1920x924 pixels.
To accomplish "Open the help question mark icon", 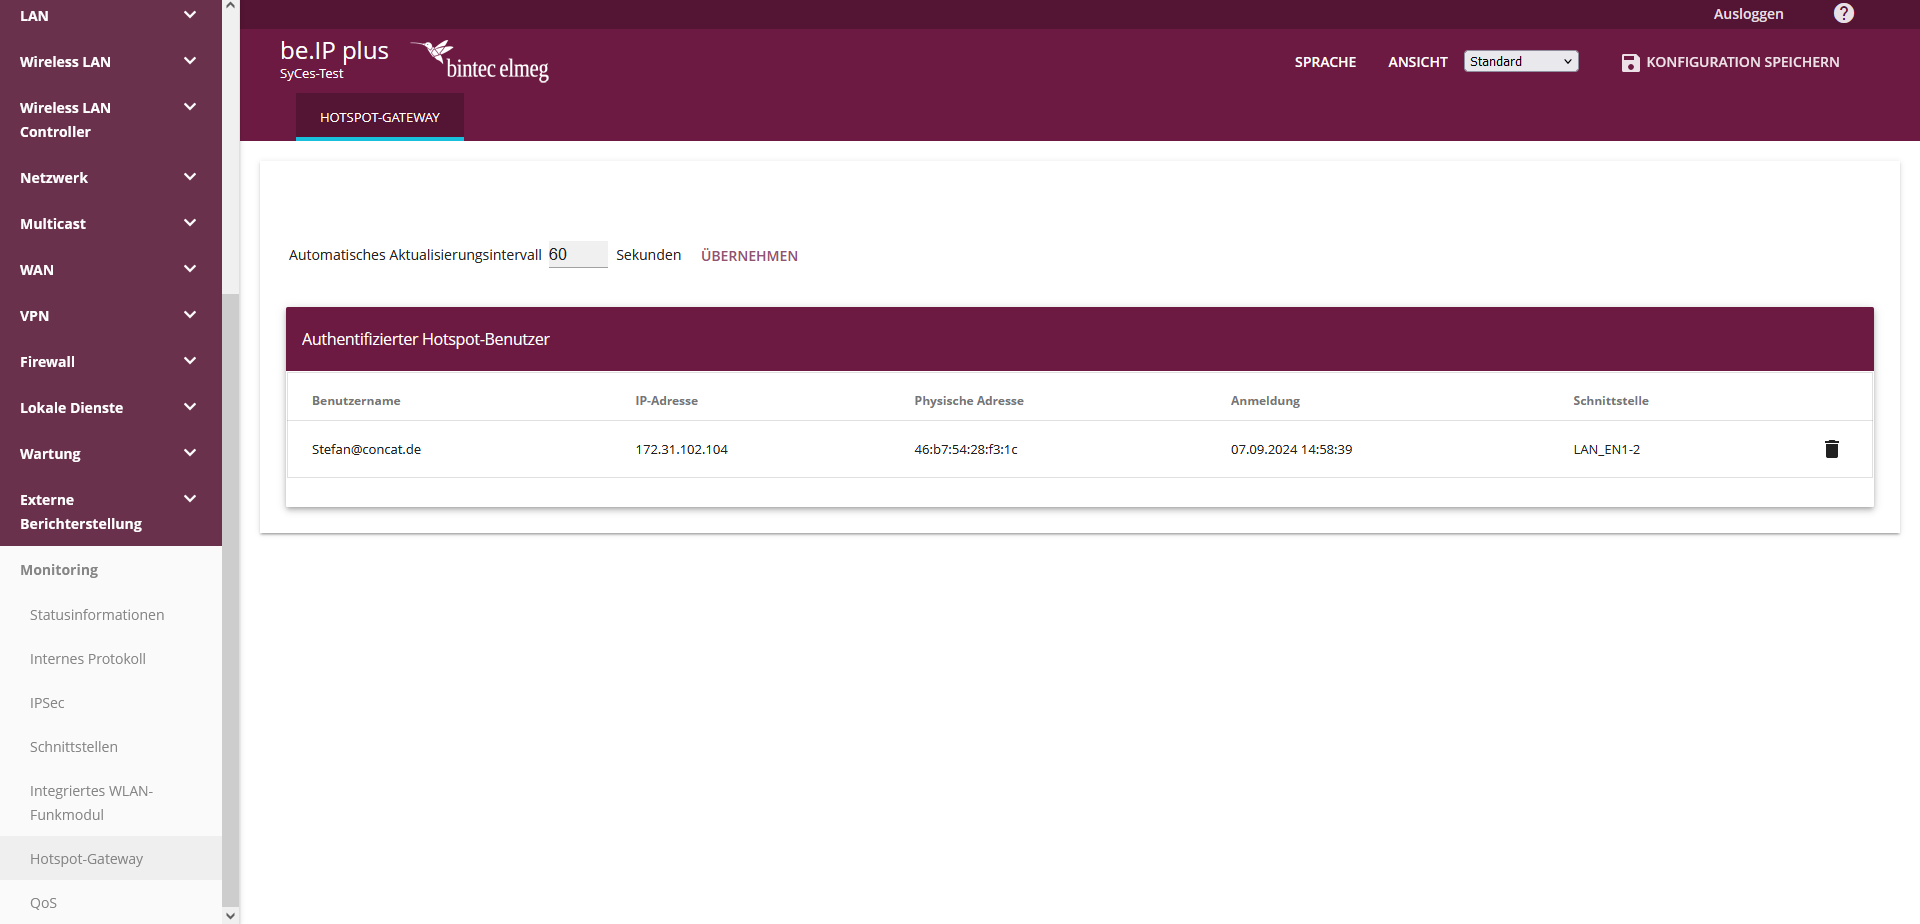I will click(1844, 13).
